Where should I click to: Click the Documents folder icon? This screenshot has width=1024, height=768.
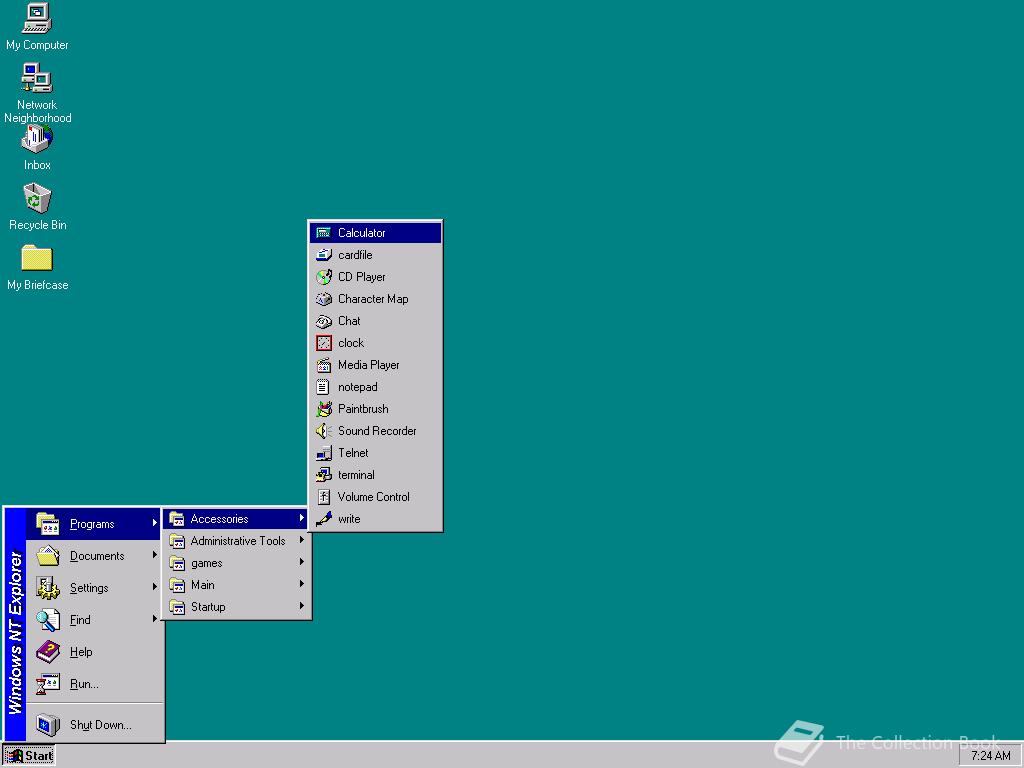tap(48, 556)
